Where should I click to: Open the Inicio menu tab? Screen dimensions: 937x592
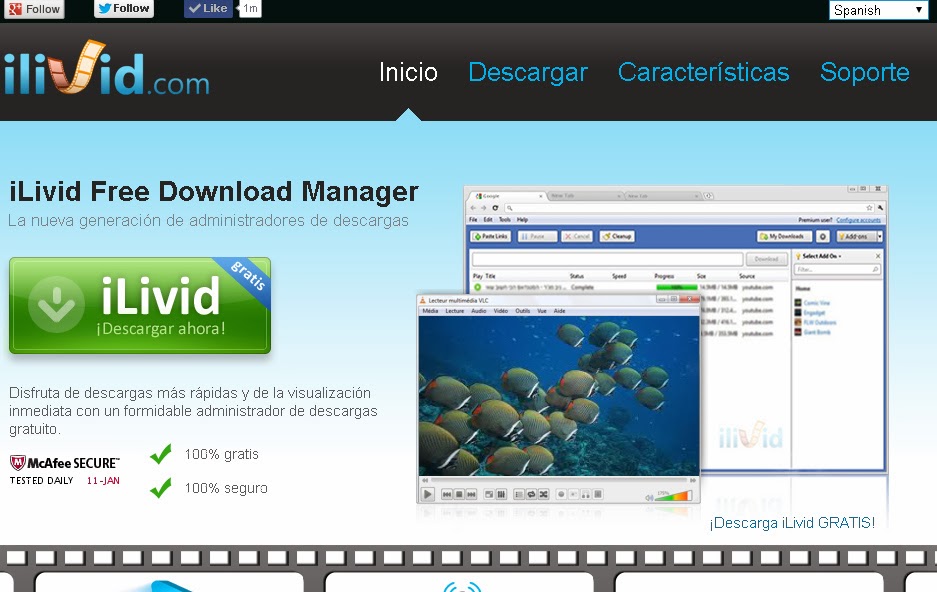(x=408, y=72)
